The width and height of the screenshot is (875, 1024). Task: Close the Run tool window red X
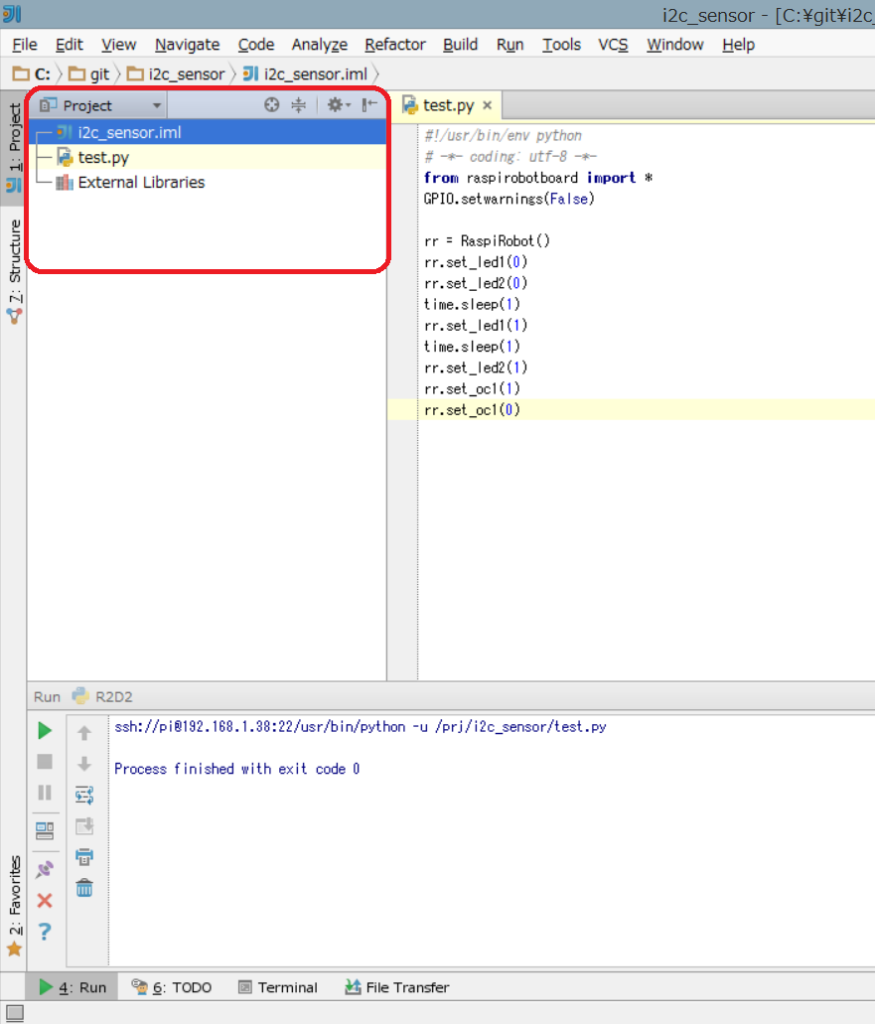click(x=44, y=900)
